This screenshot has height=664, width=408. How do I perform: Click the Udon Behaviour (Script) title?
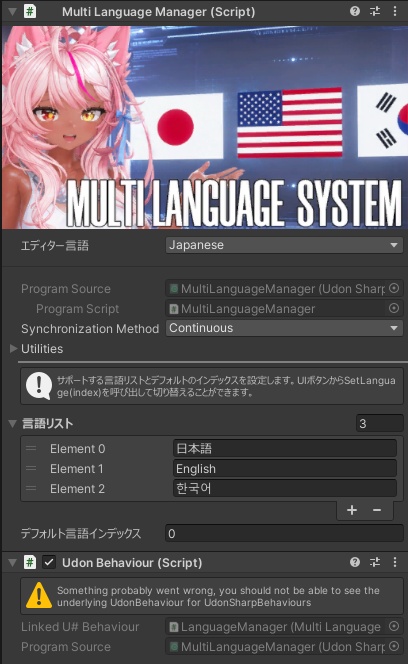tap(132, 563)
